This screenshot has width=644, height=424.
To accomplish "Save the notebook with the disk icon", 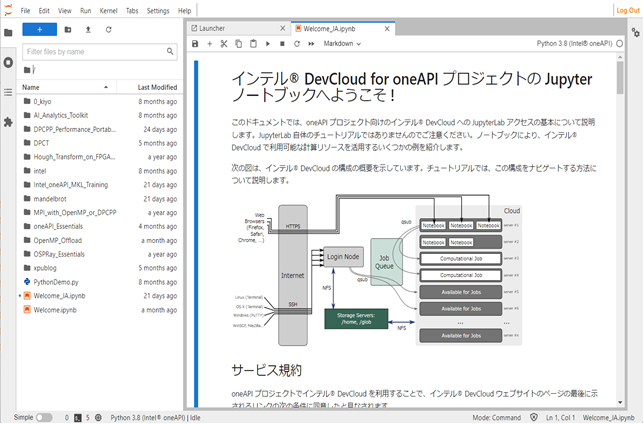I will click(x=195, y=44).
